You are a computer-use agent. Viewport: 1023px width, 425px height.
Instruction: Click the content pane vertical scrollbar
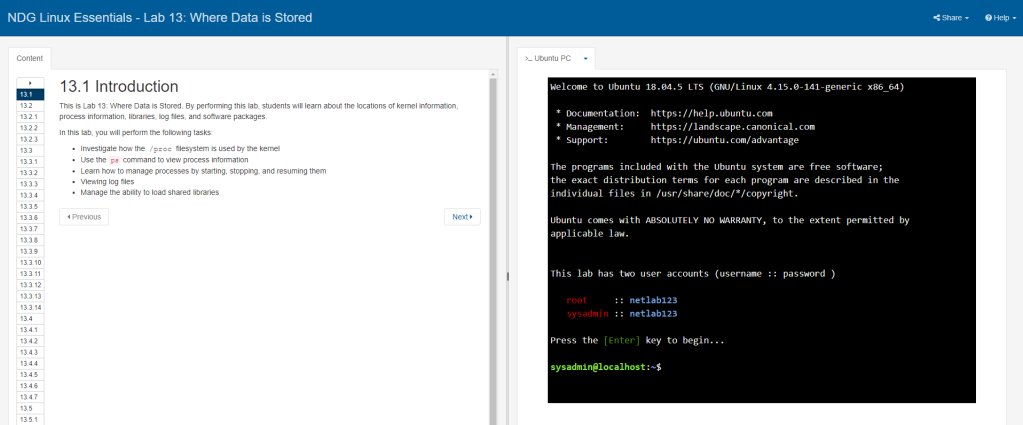pos(492,250)
